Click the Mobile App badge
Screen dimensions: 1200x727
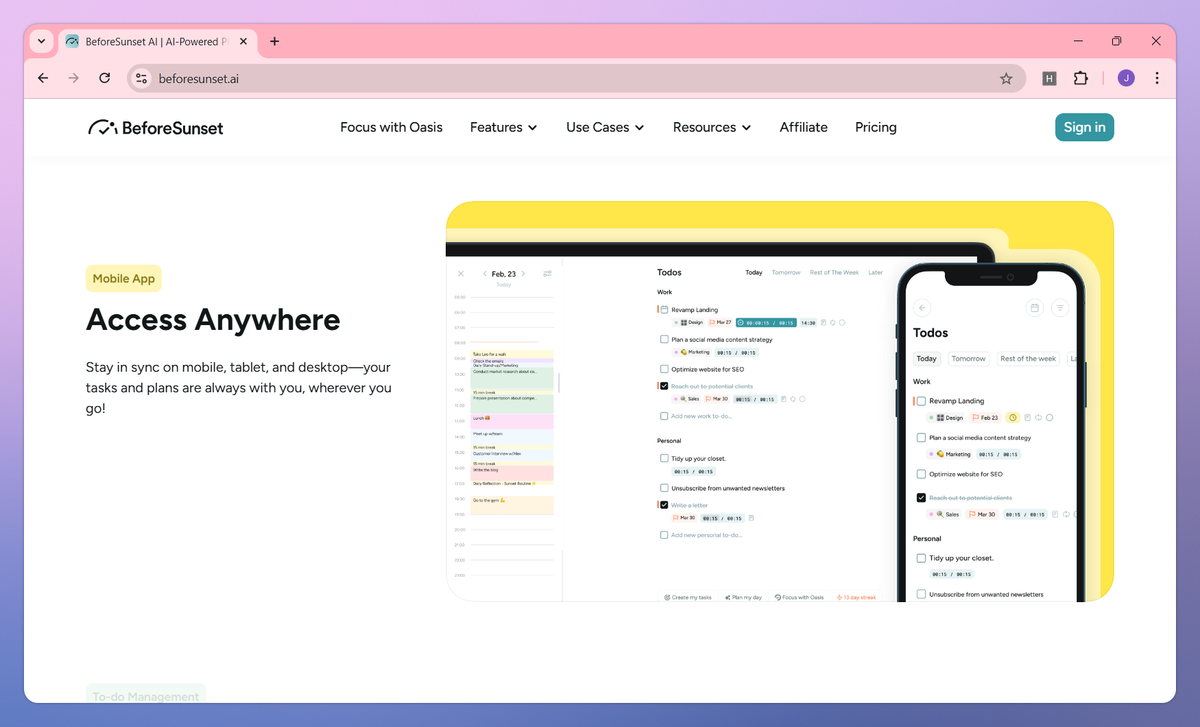point(124,279)
